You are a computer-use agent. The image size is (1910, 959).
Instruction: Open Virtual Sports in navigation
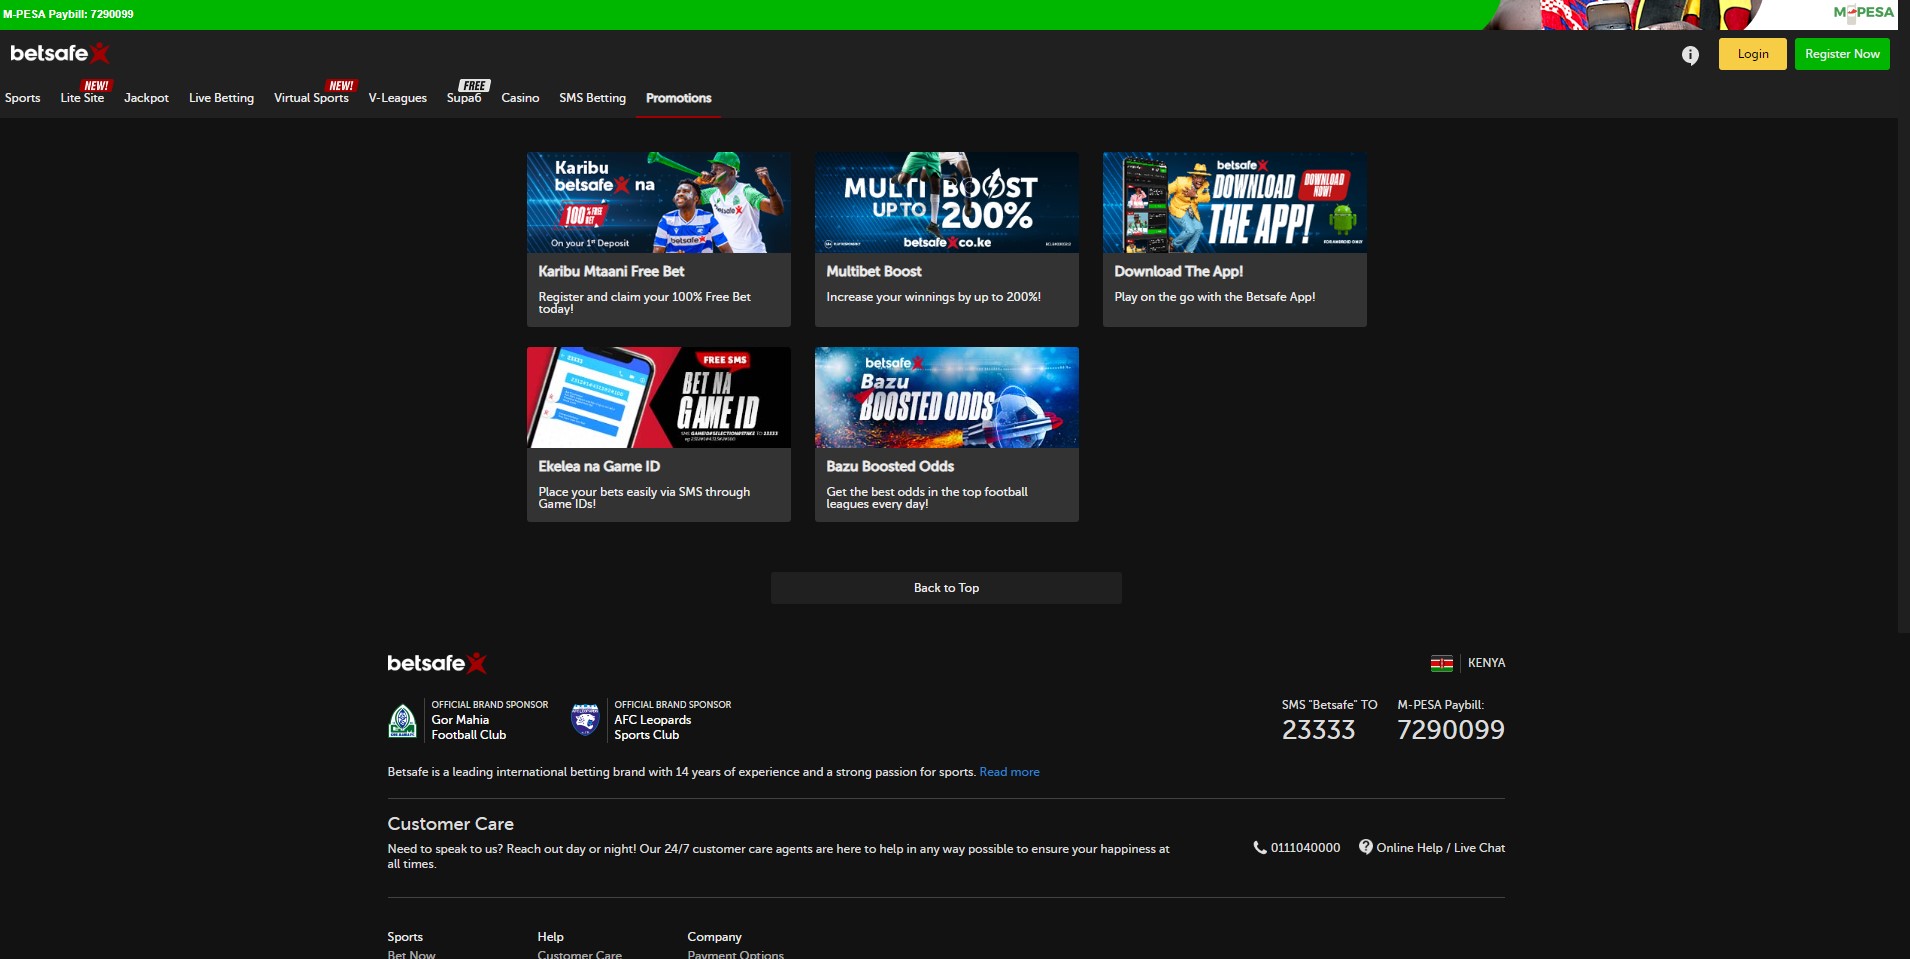point(311,98)
